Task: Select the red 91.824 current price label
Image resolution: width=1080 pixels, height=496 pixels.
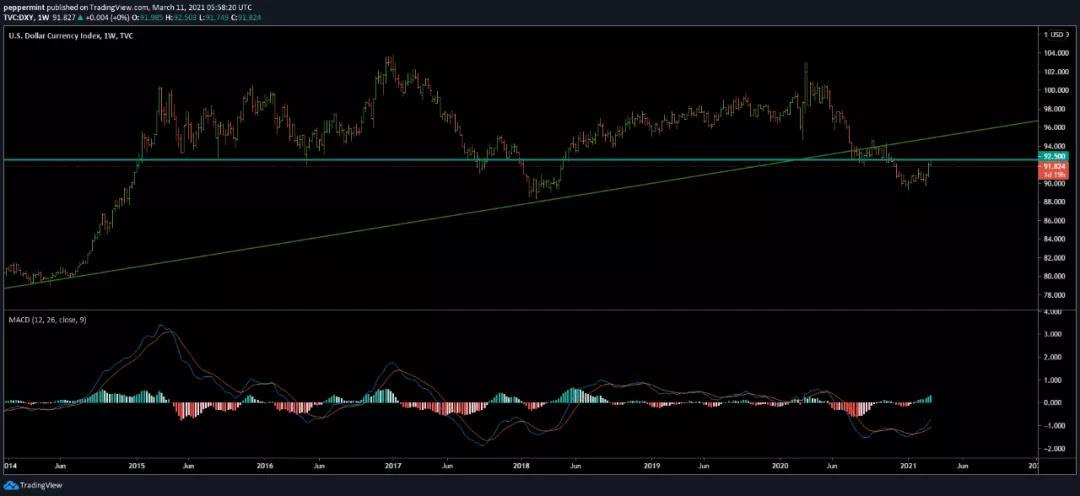Action: (1054, 166)
